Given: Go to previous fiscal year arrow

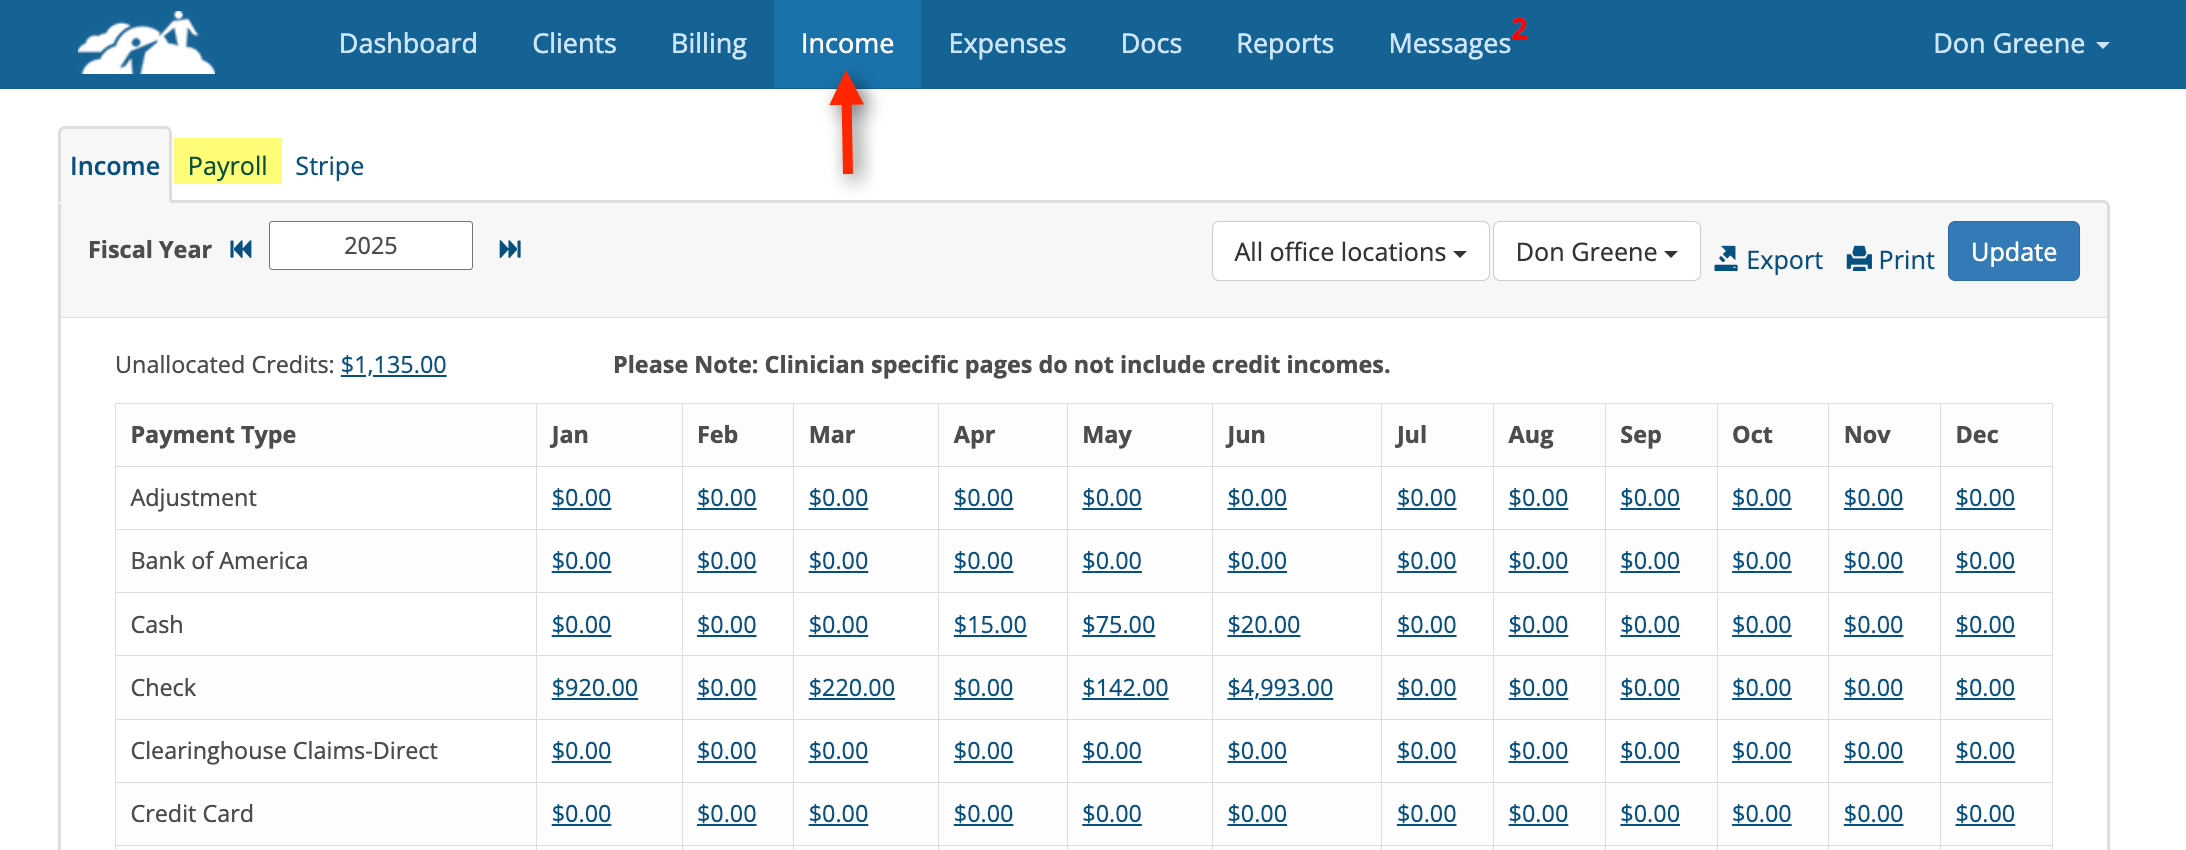Looking at the screenshot, I should pyautogui.click(x=241, y=249).
